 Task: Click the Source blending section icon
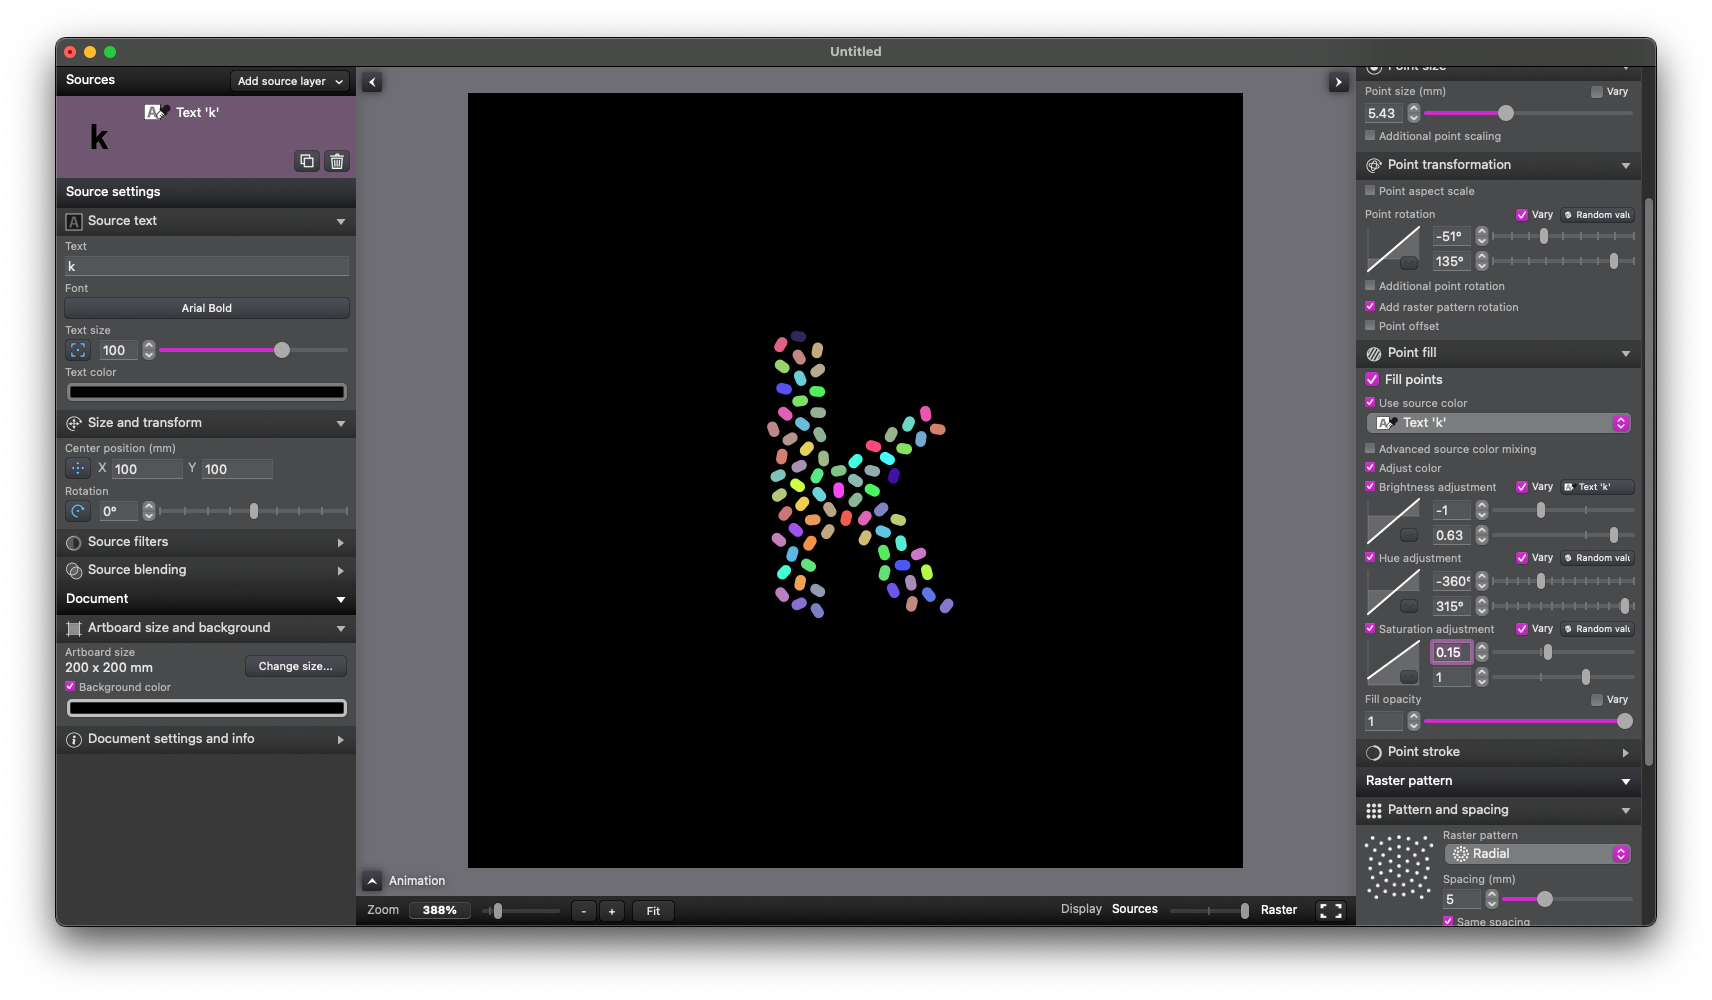point(74,571)
